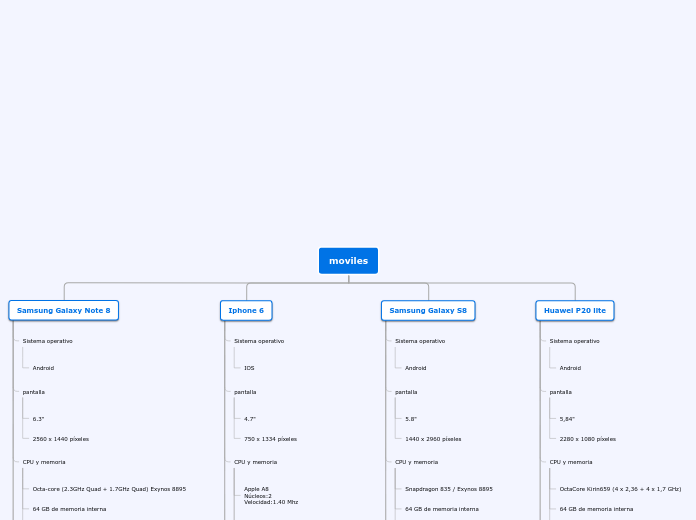696x520 pixels.
Task: Select the Samsung Galaxy S8 node
Action: (428, 310)
